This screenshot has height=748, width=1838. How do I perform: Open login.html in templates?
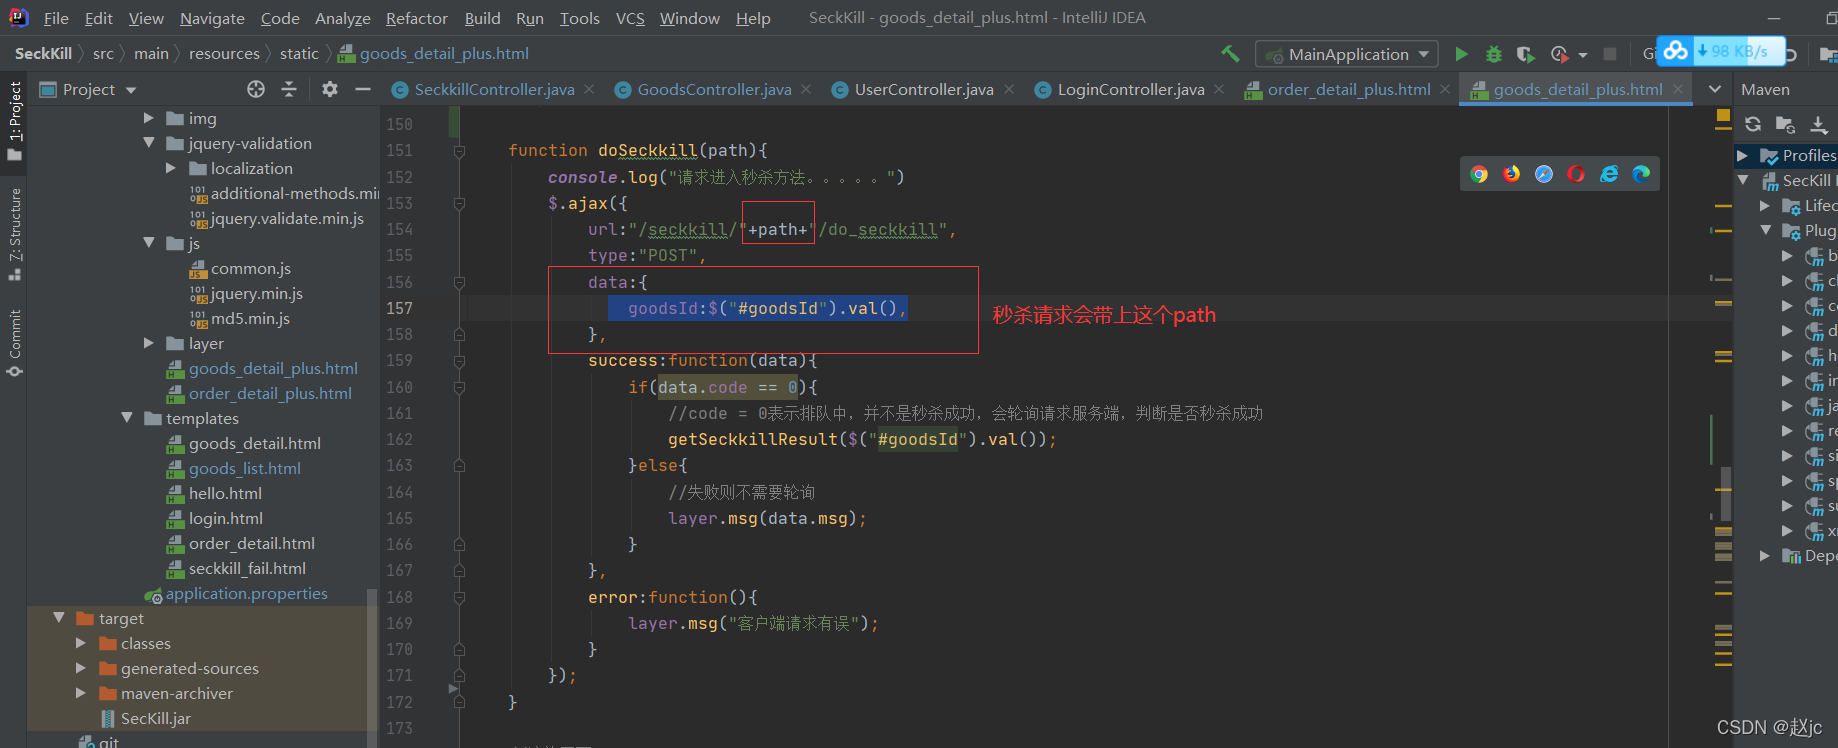click(x=226, y=518)
